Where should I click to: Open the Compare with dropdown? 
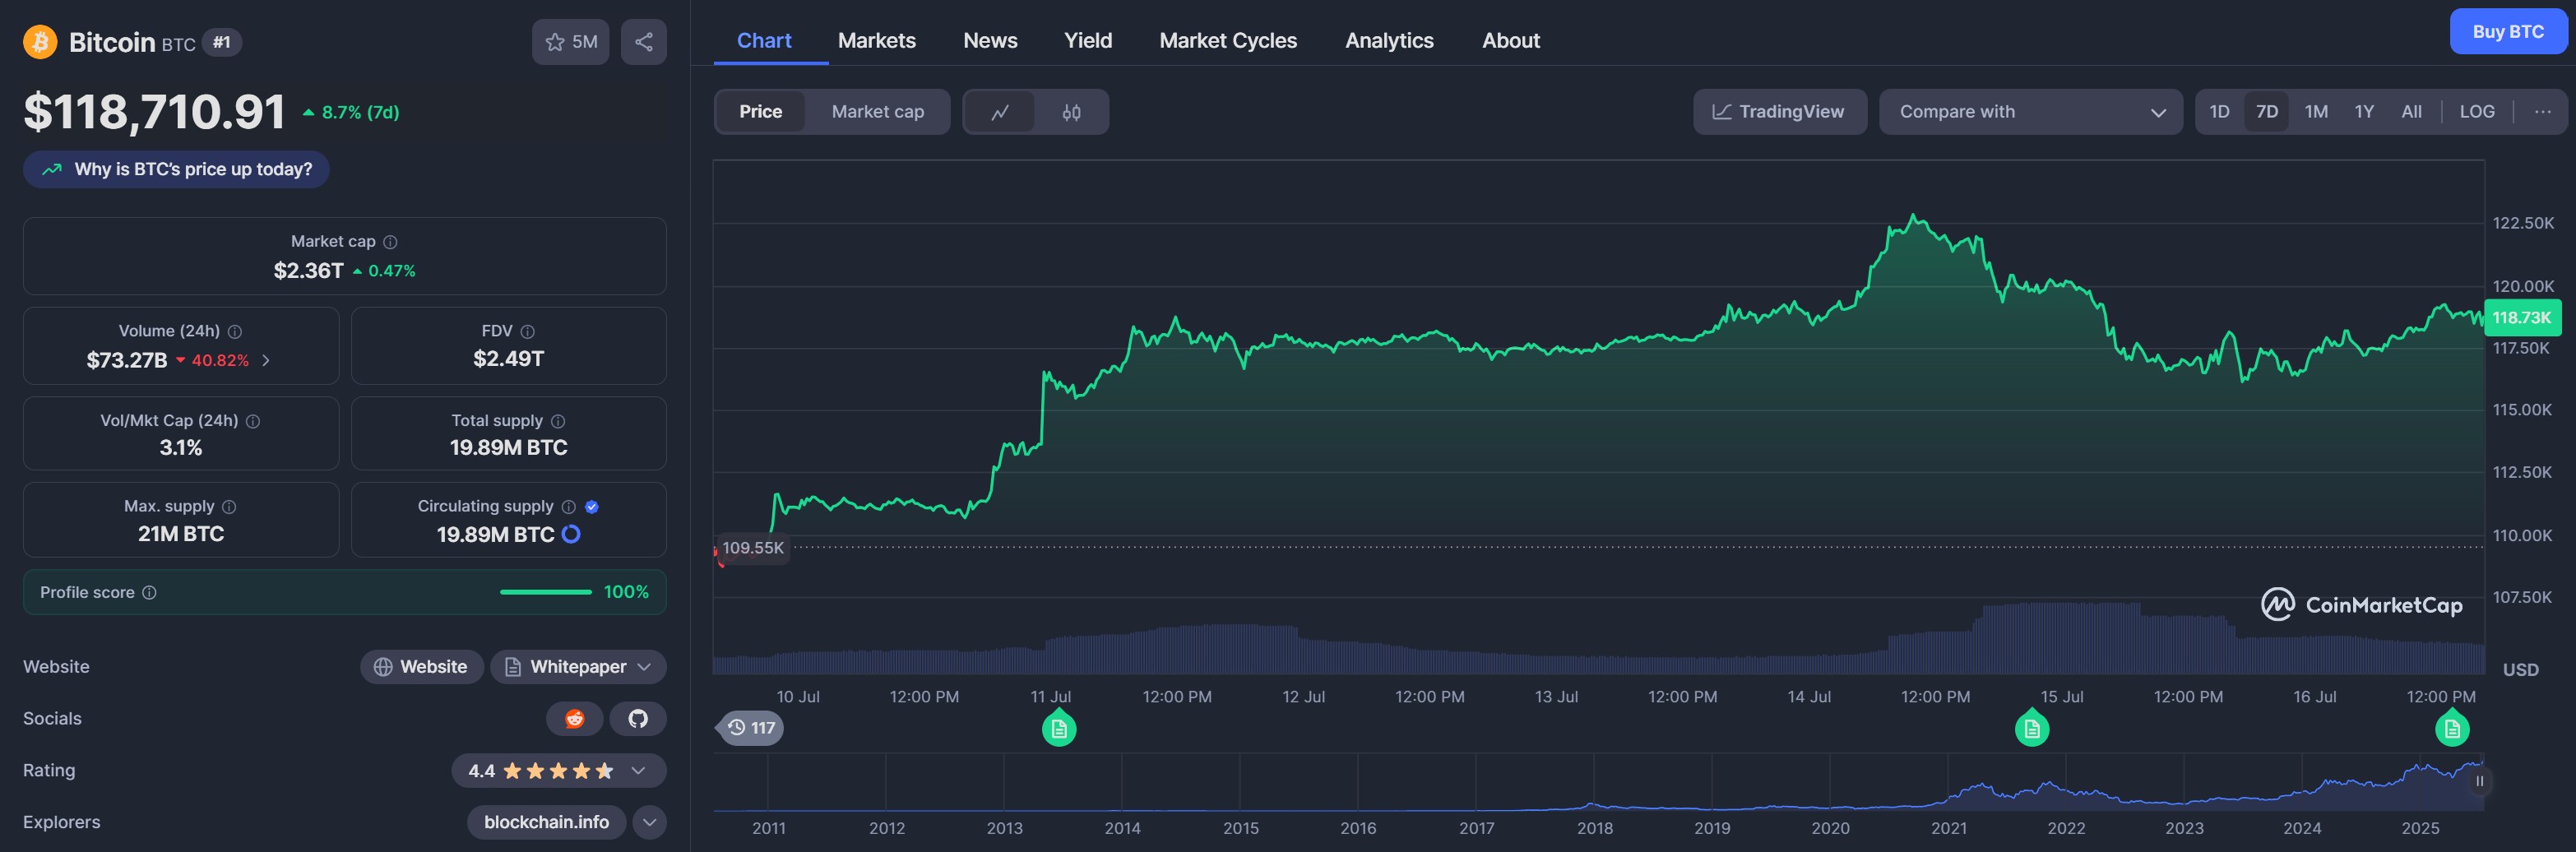click(x=2030, y=112)
